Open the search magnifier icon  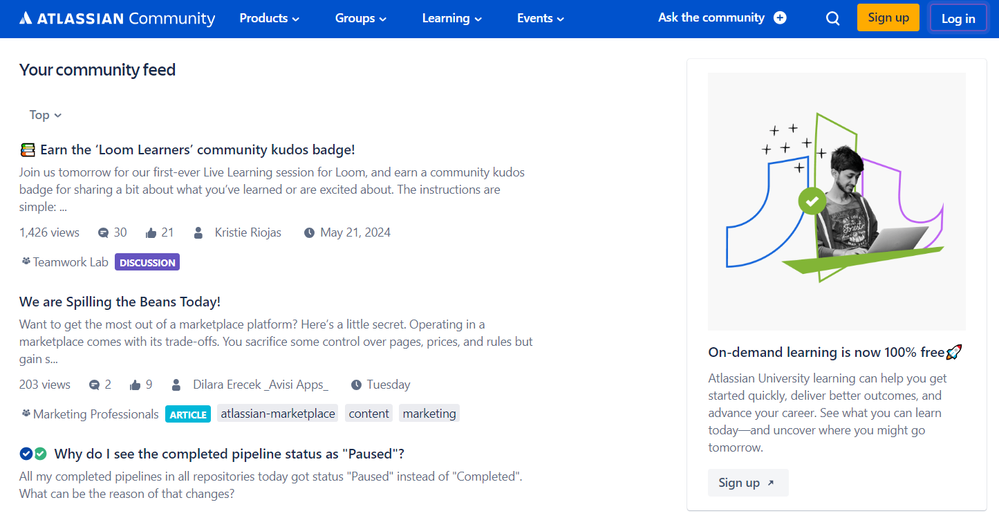point(833,18)
